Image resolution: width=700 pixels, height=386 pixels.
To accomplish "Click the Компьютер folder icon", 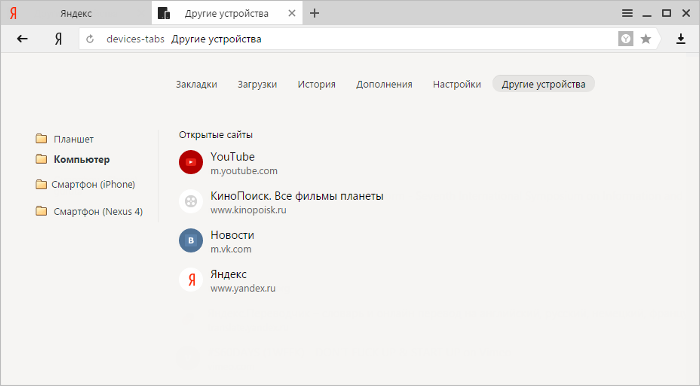I will pyautogui.click(x=41, y=159).
